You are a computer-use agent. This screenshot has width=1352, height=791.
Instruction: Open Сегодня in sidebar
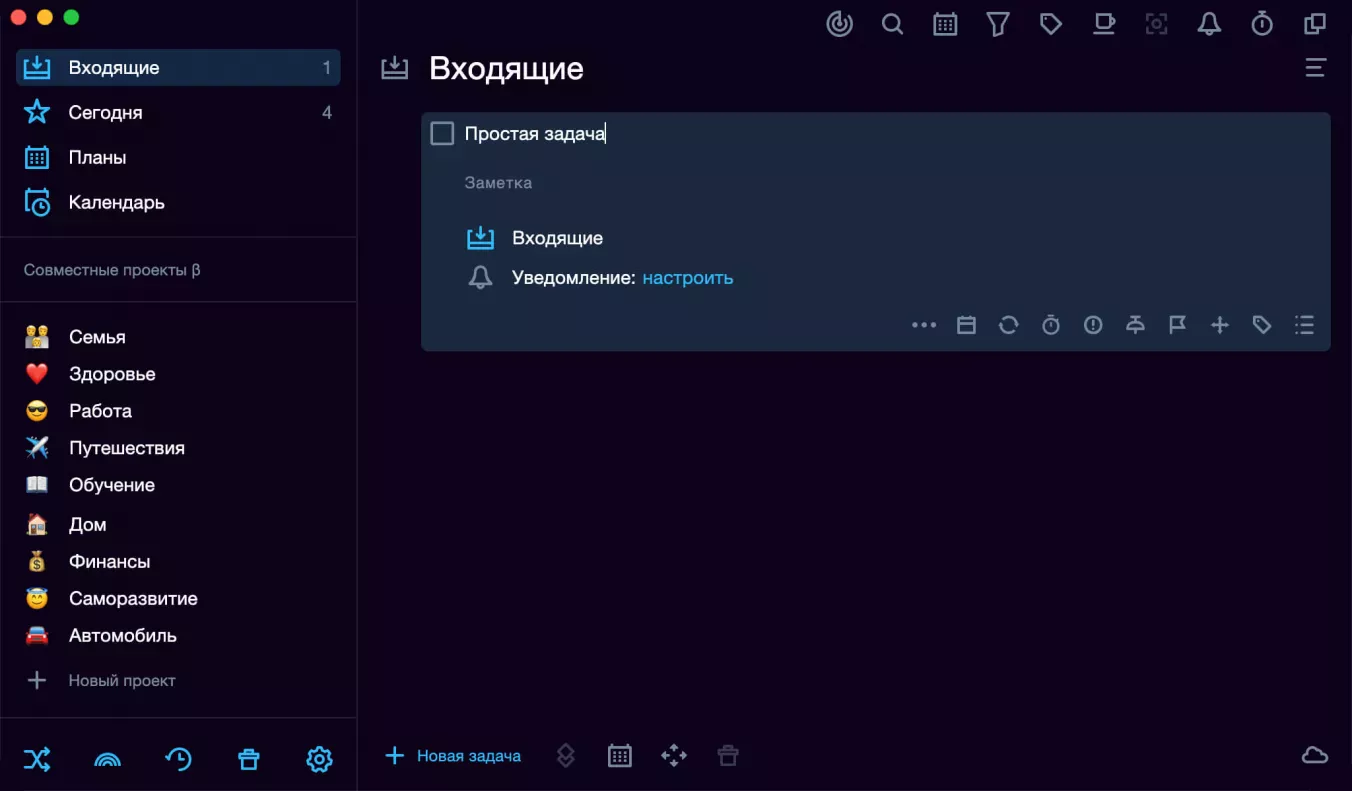(x=178, y=113)
